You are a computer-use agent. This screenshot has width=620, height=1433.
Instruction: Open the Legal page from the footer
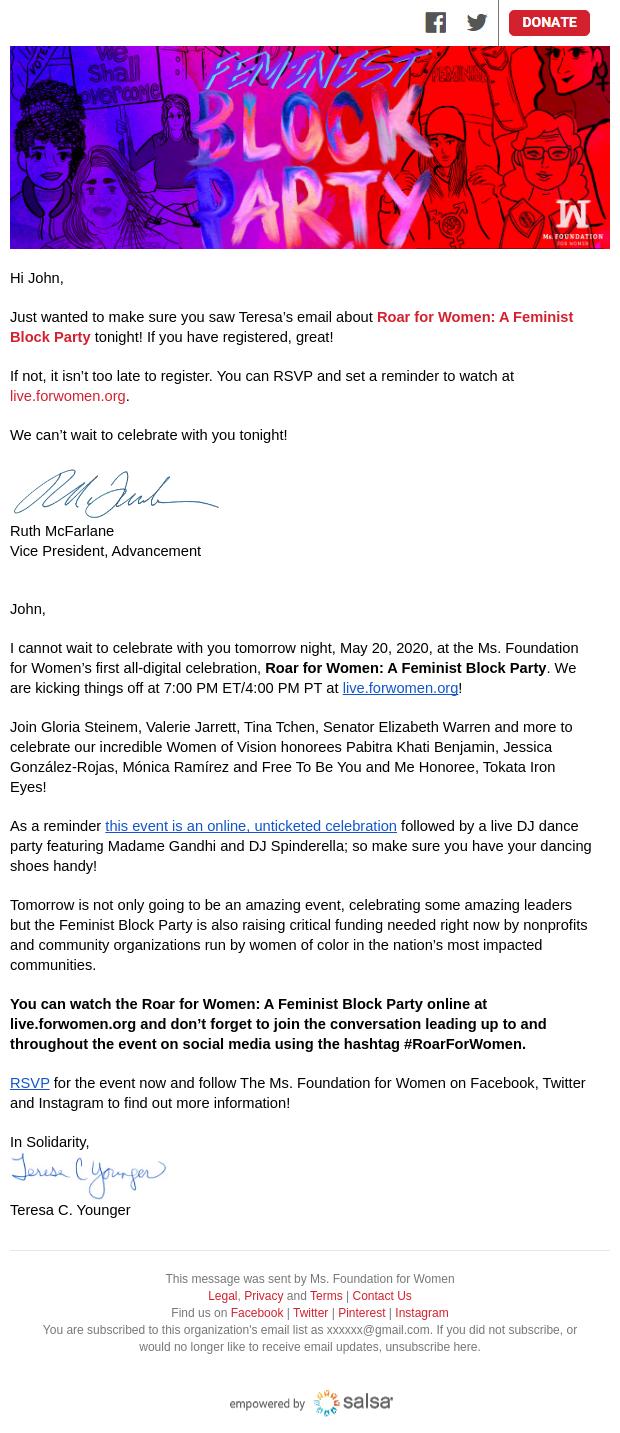(222, 1296)
